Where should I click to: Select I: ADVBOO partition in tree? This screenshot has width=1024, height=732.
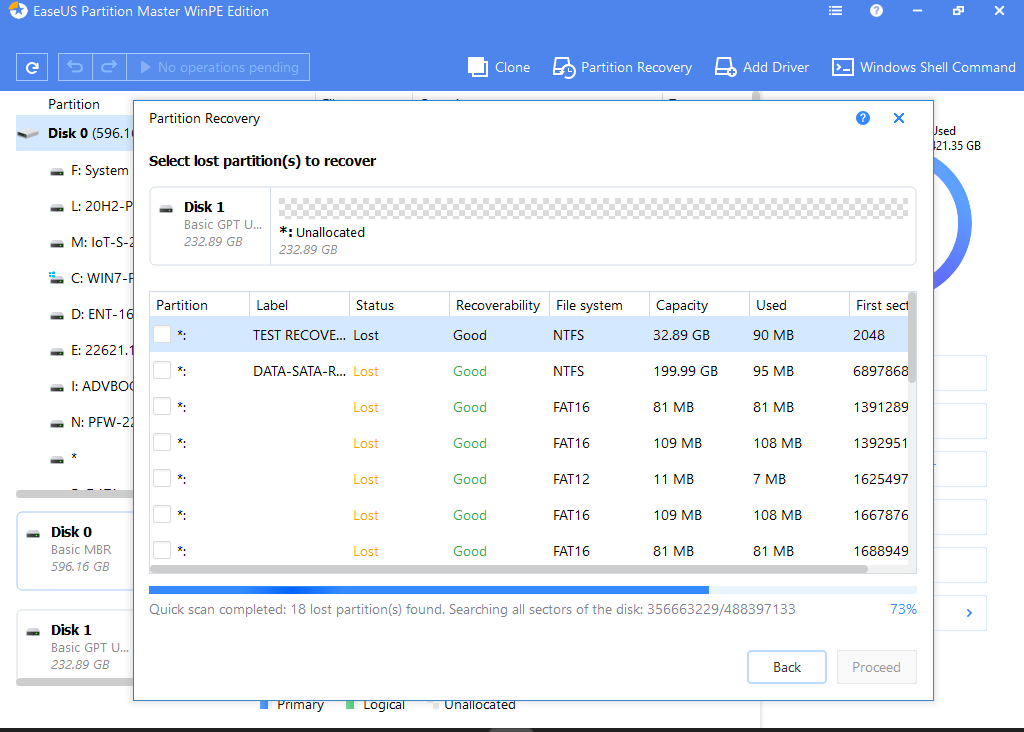90,386
